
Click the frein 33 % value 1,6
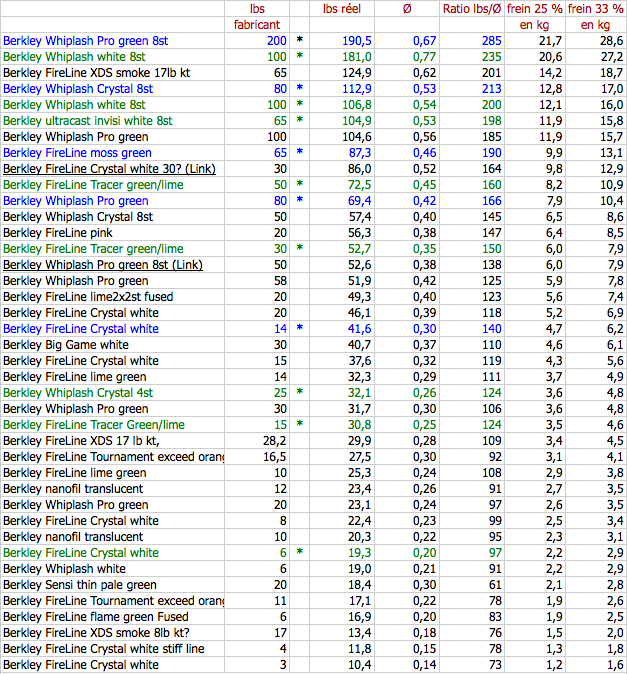[615, 665]
